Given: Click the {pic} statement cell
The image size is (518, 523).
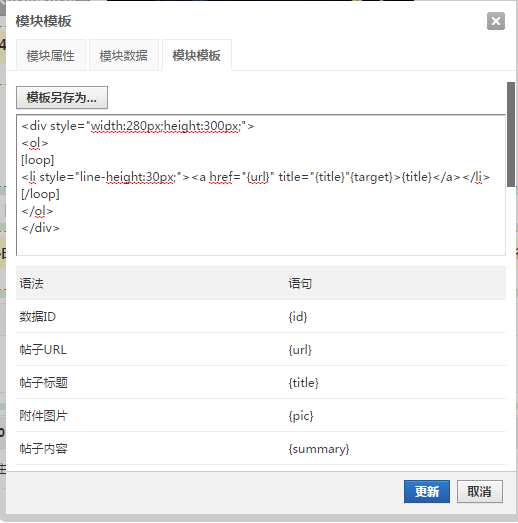Looking at the screenshot, I should (301, 416).
